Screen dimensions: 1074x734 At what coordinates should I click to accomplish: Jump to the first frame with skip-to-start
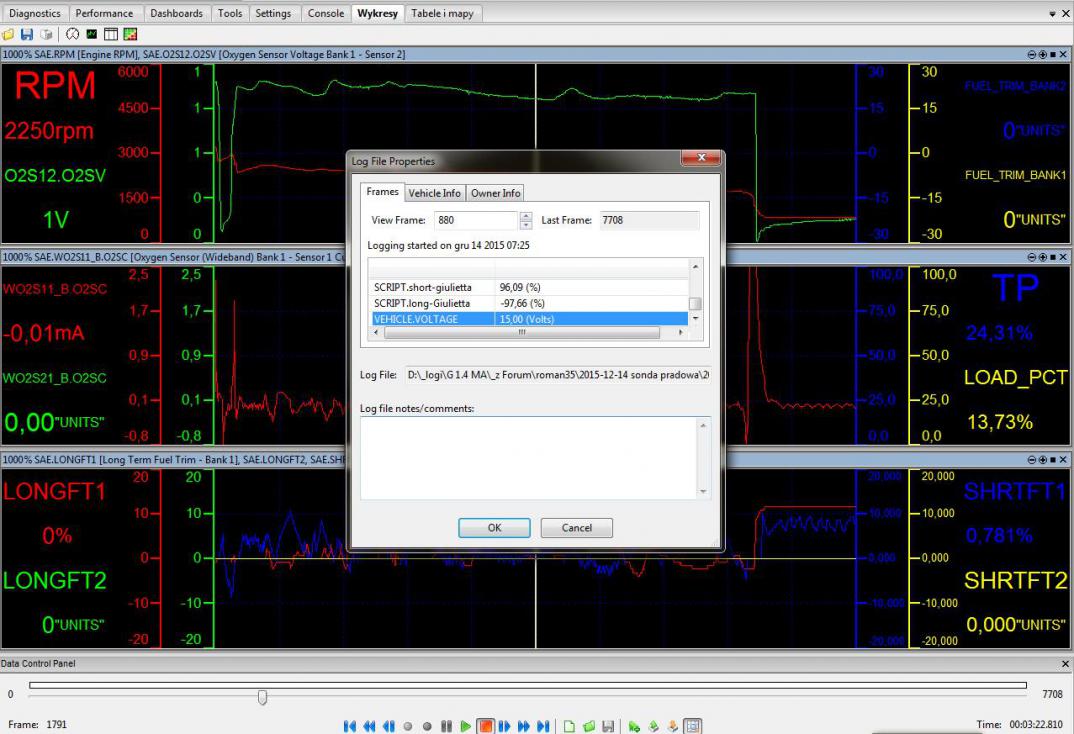(x=350, y=726)
